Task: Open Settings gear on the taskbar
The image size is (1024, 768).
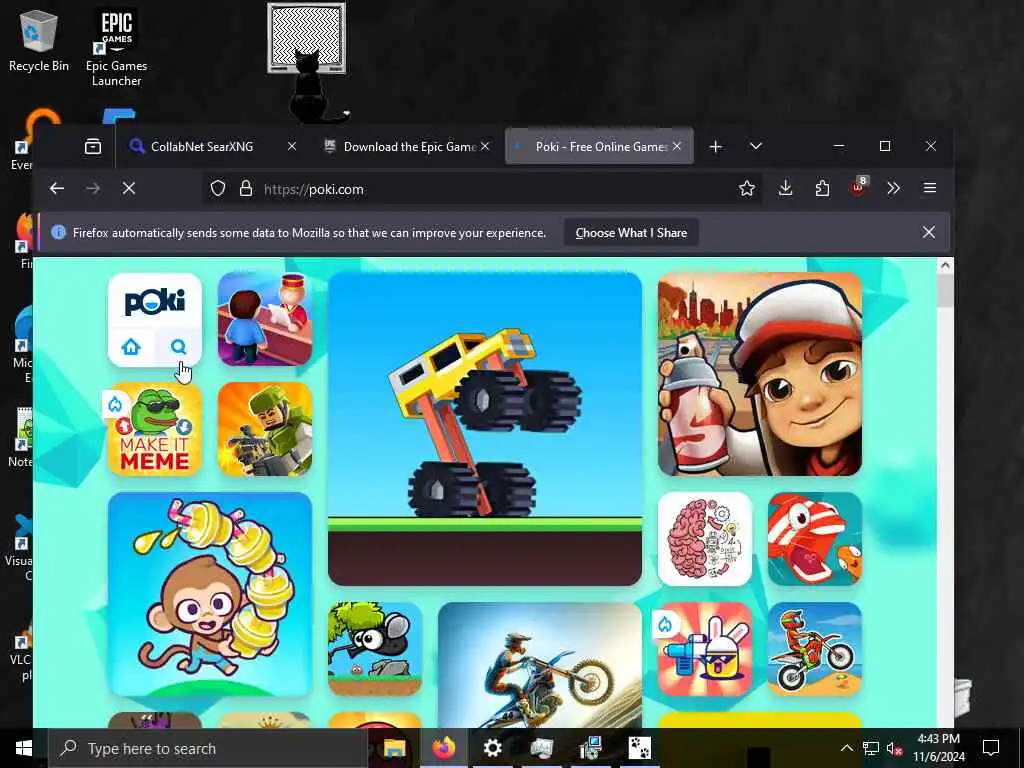Action: [492, 748]
